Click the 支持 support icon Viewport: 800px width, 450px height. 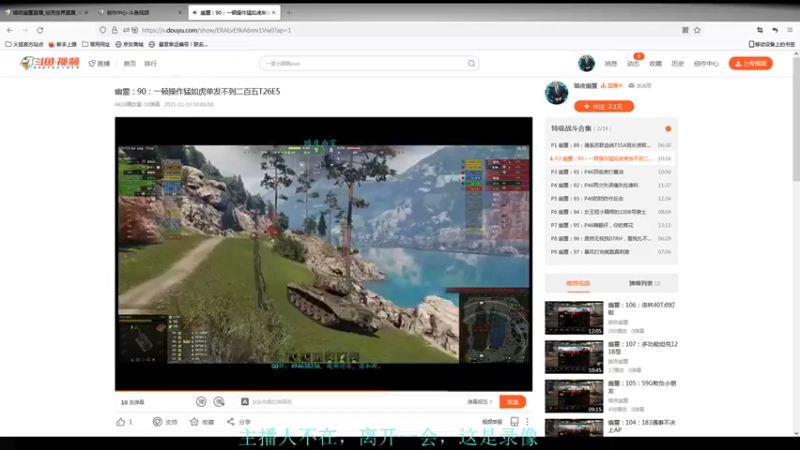(158, 422)
